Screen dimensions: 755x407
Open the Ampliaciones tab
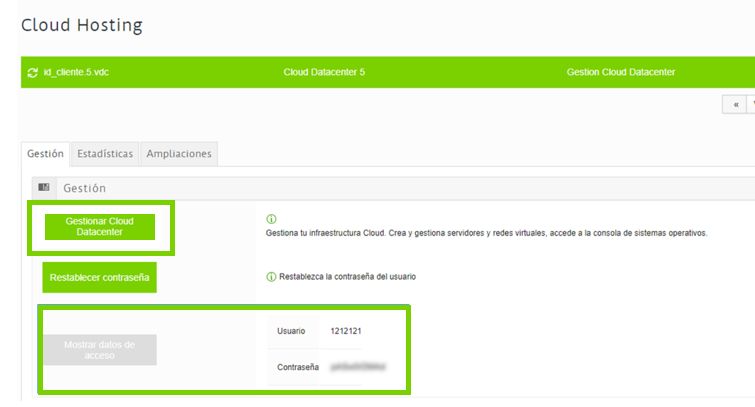(179, 154)
